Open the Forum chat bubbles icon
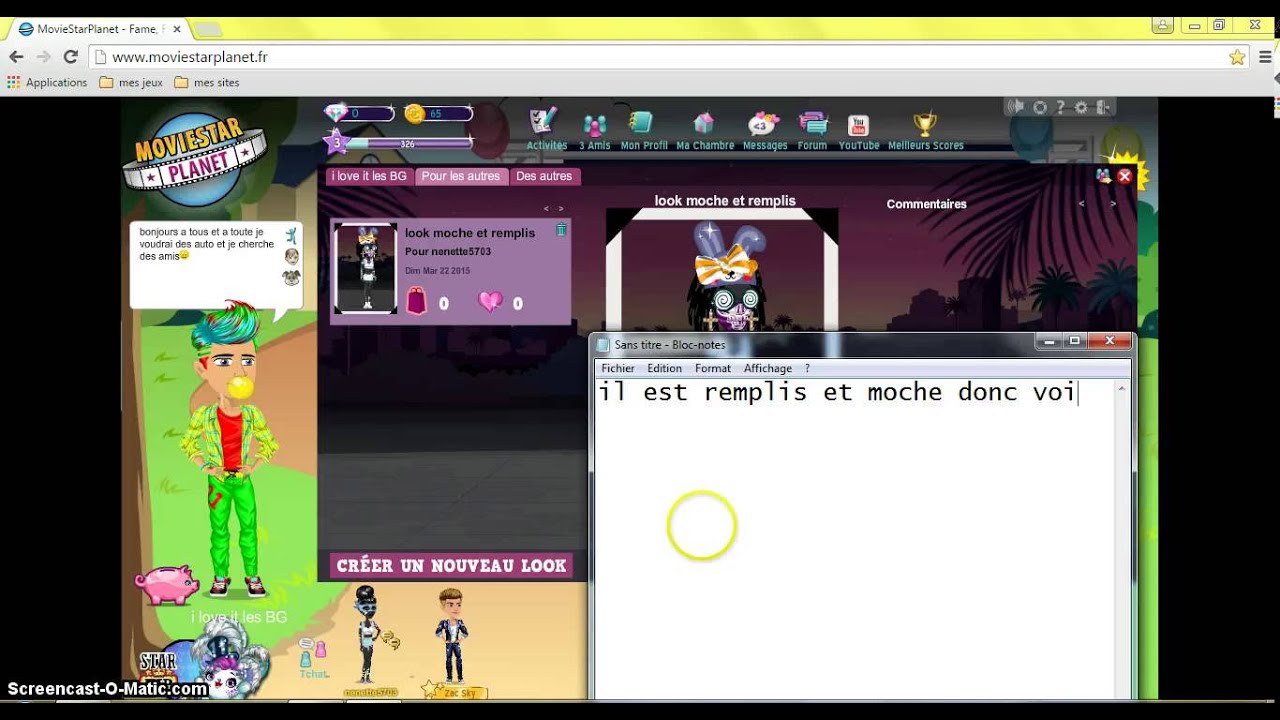 point(813,124)
